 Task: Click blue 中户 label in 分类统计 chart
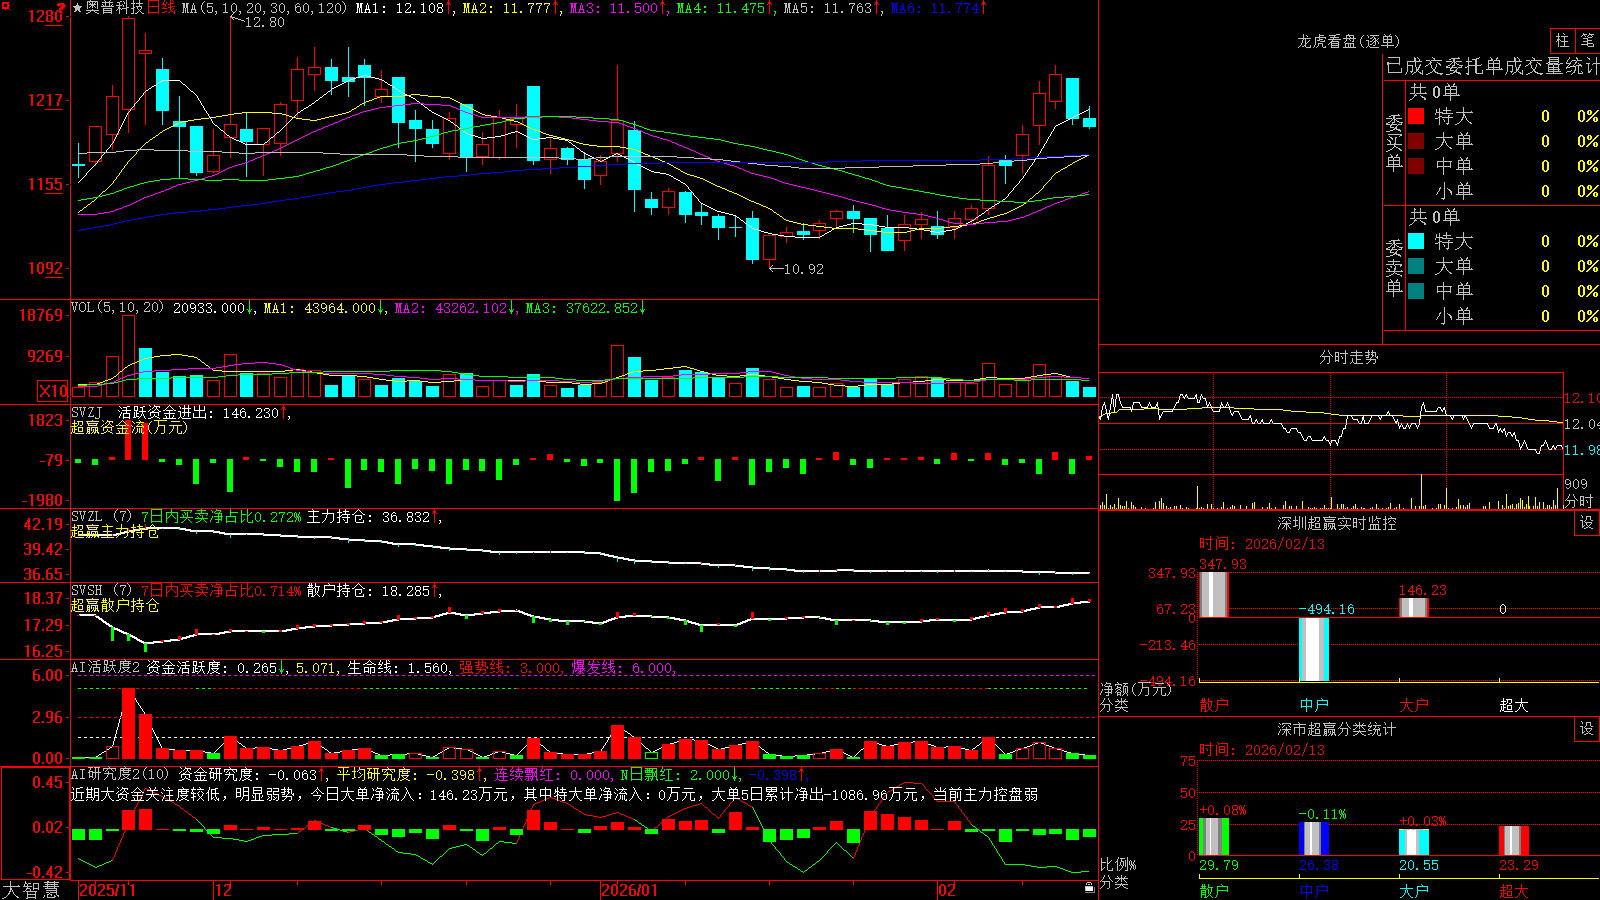[1314, 890]
